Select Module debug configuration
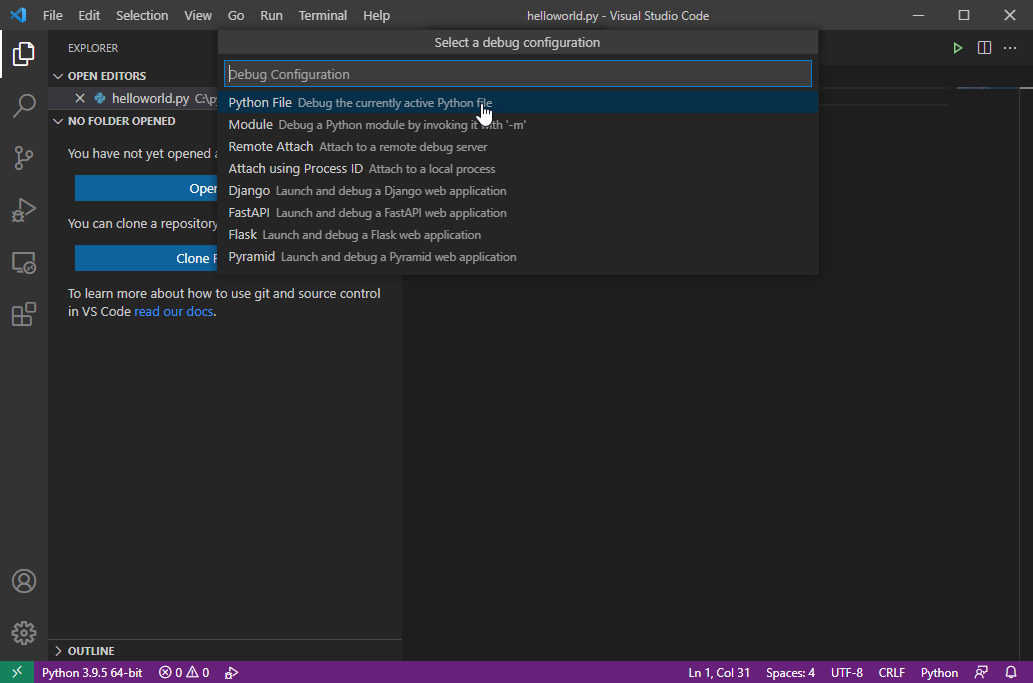The height and width of the screenshot is (683, 1033). (518, 124)
